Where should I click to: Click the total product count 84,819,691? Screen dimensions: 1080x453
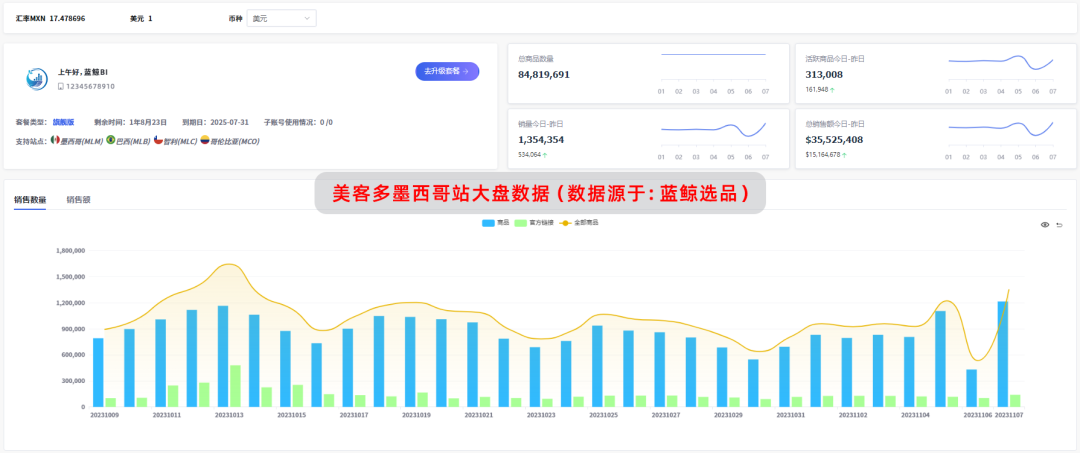pyautogui.click(x=544, y=74)
